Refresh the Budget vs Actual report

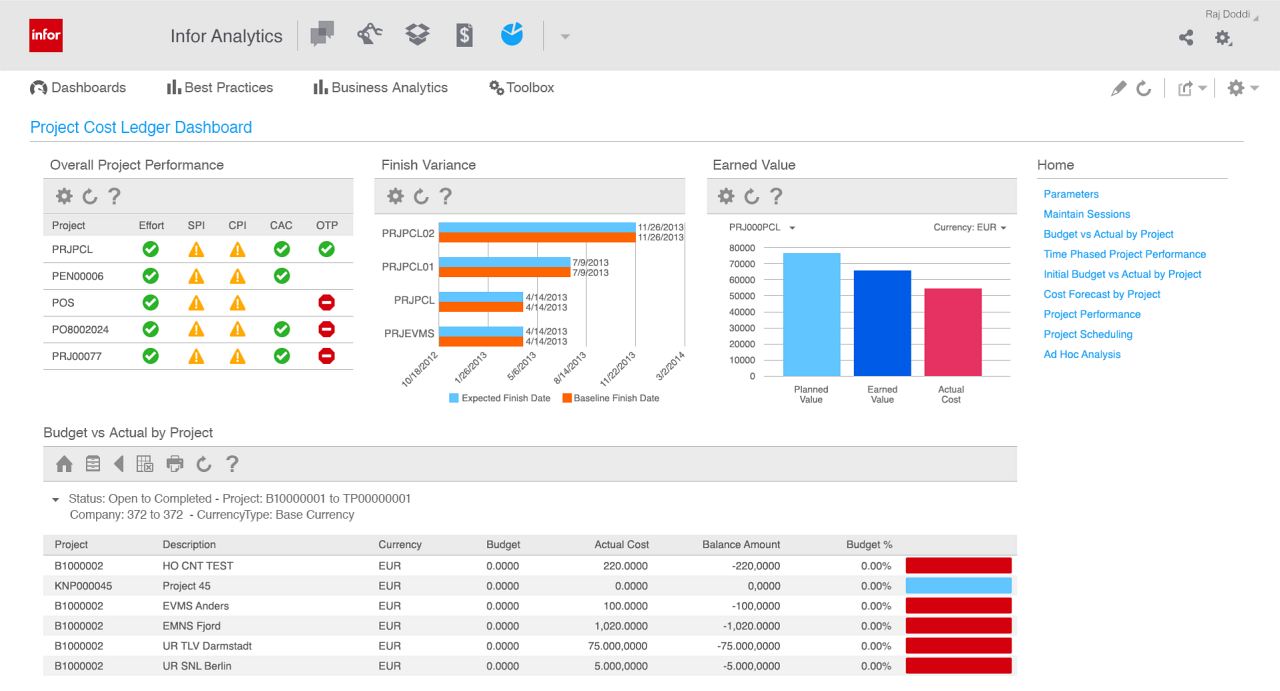click(204, 464)
